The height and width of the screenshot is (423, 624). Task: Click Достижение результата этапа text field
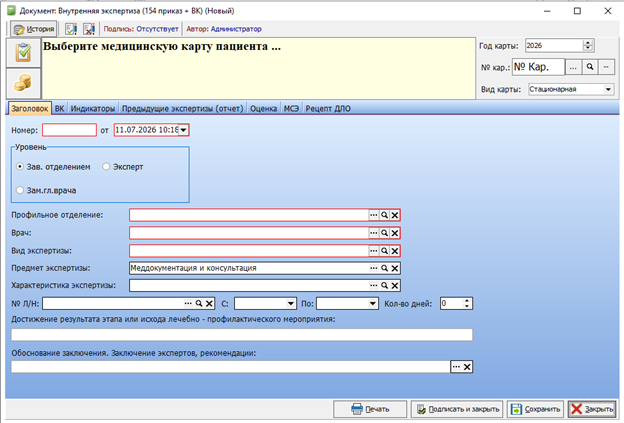pos(242,335)
